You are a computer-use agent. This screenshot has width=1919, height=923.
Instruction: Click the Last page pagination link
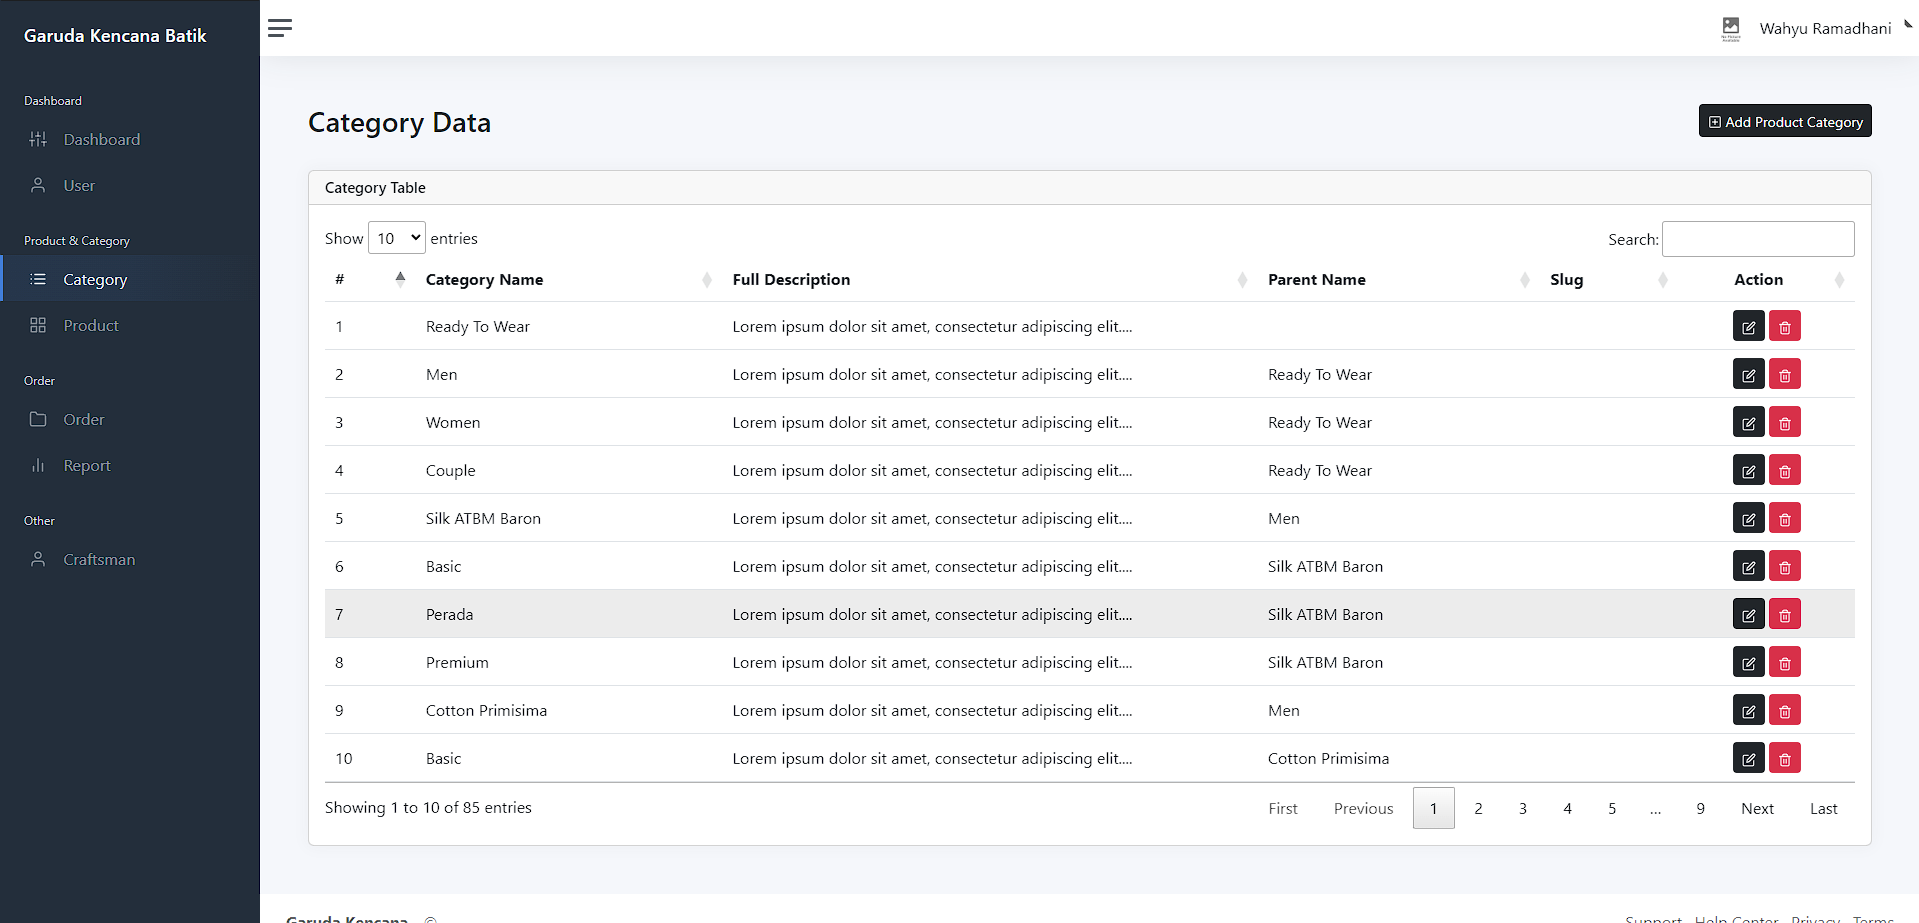pos(1823,808)
